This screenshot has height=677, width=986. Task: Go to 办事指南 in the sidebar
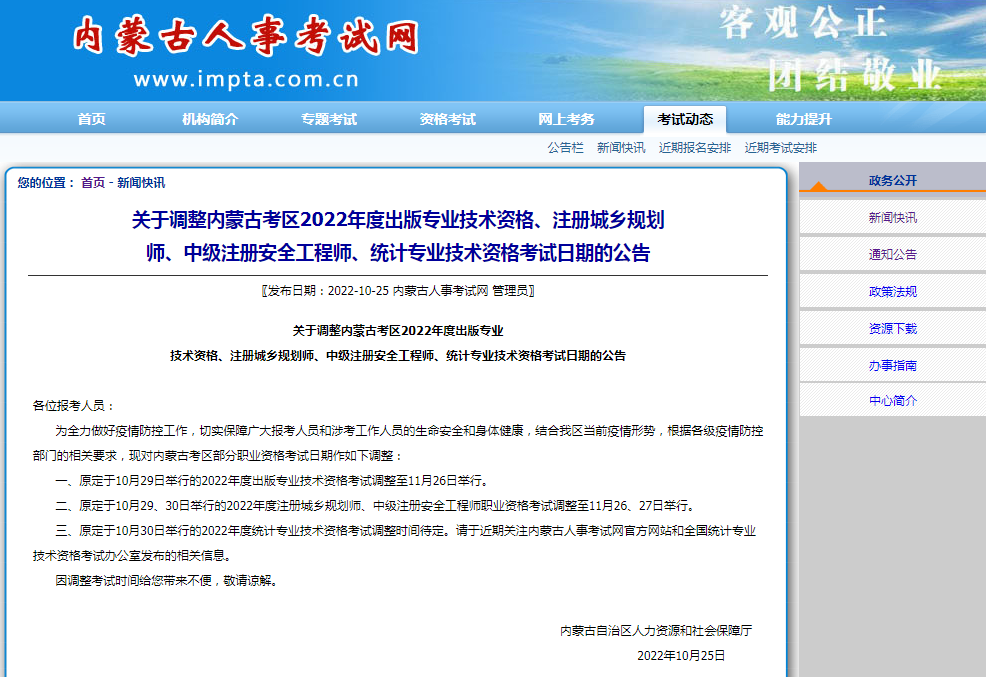tap(892, 366)
